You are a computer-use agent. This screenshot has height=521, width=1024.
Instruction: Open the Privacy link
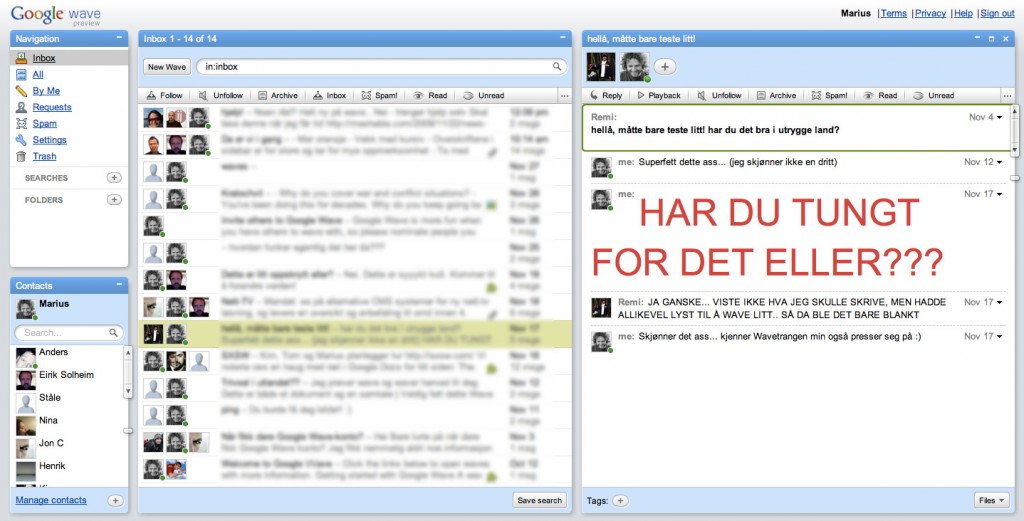pyautogui.click(x=930, y=13)
